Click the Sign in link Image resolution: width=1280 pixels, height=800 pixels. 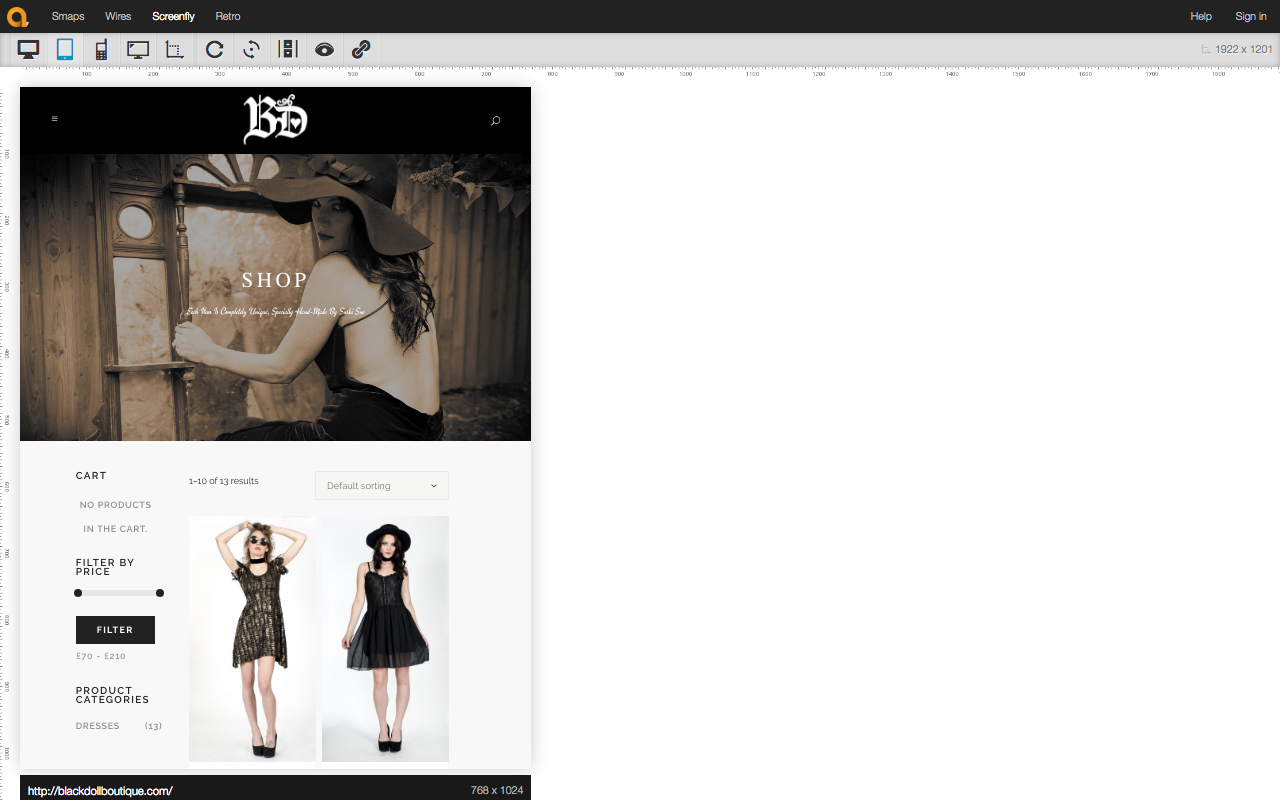1250,16
